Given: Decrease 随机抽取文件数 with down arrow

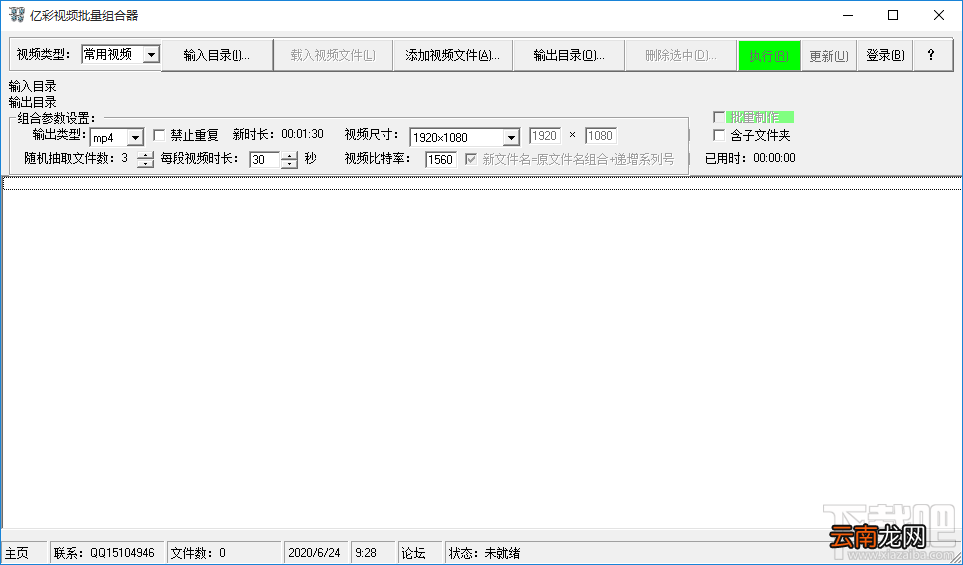Looking at the screenshot, I should (145, 163).
